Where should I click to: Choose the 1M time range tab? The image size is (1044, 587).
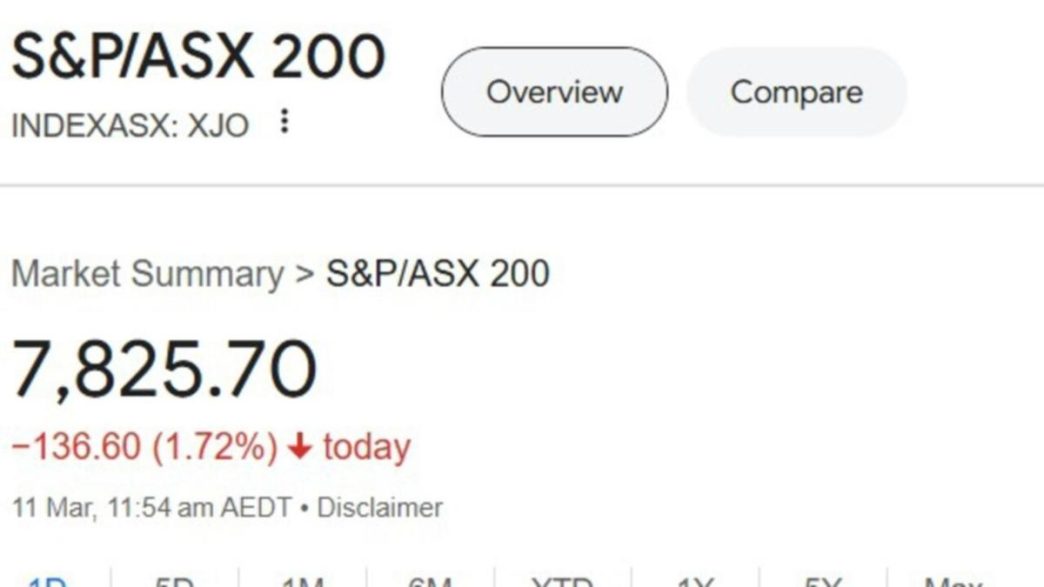click(303, 582)
